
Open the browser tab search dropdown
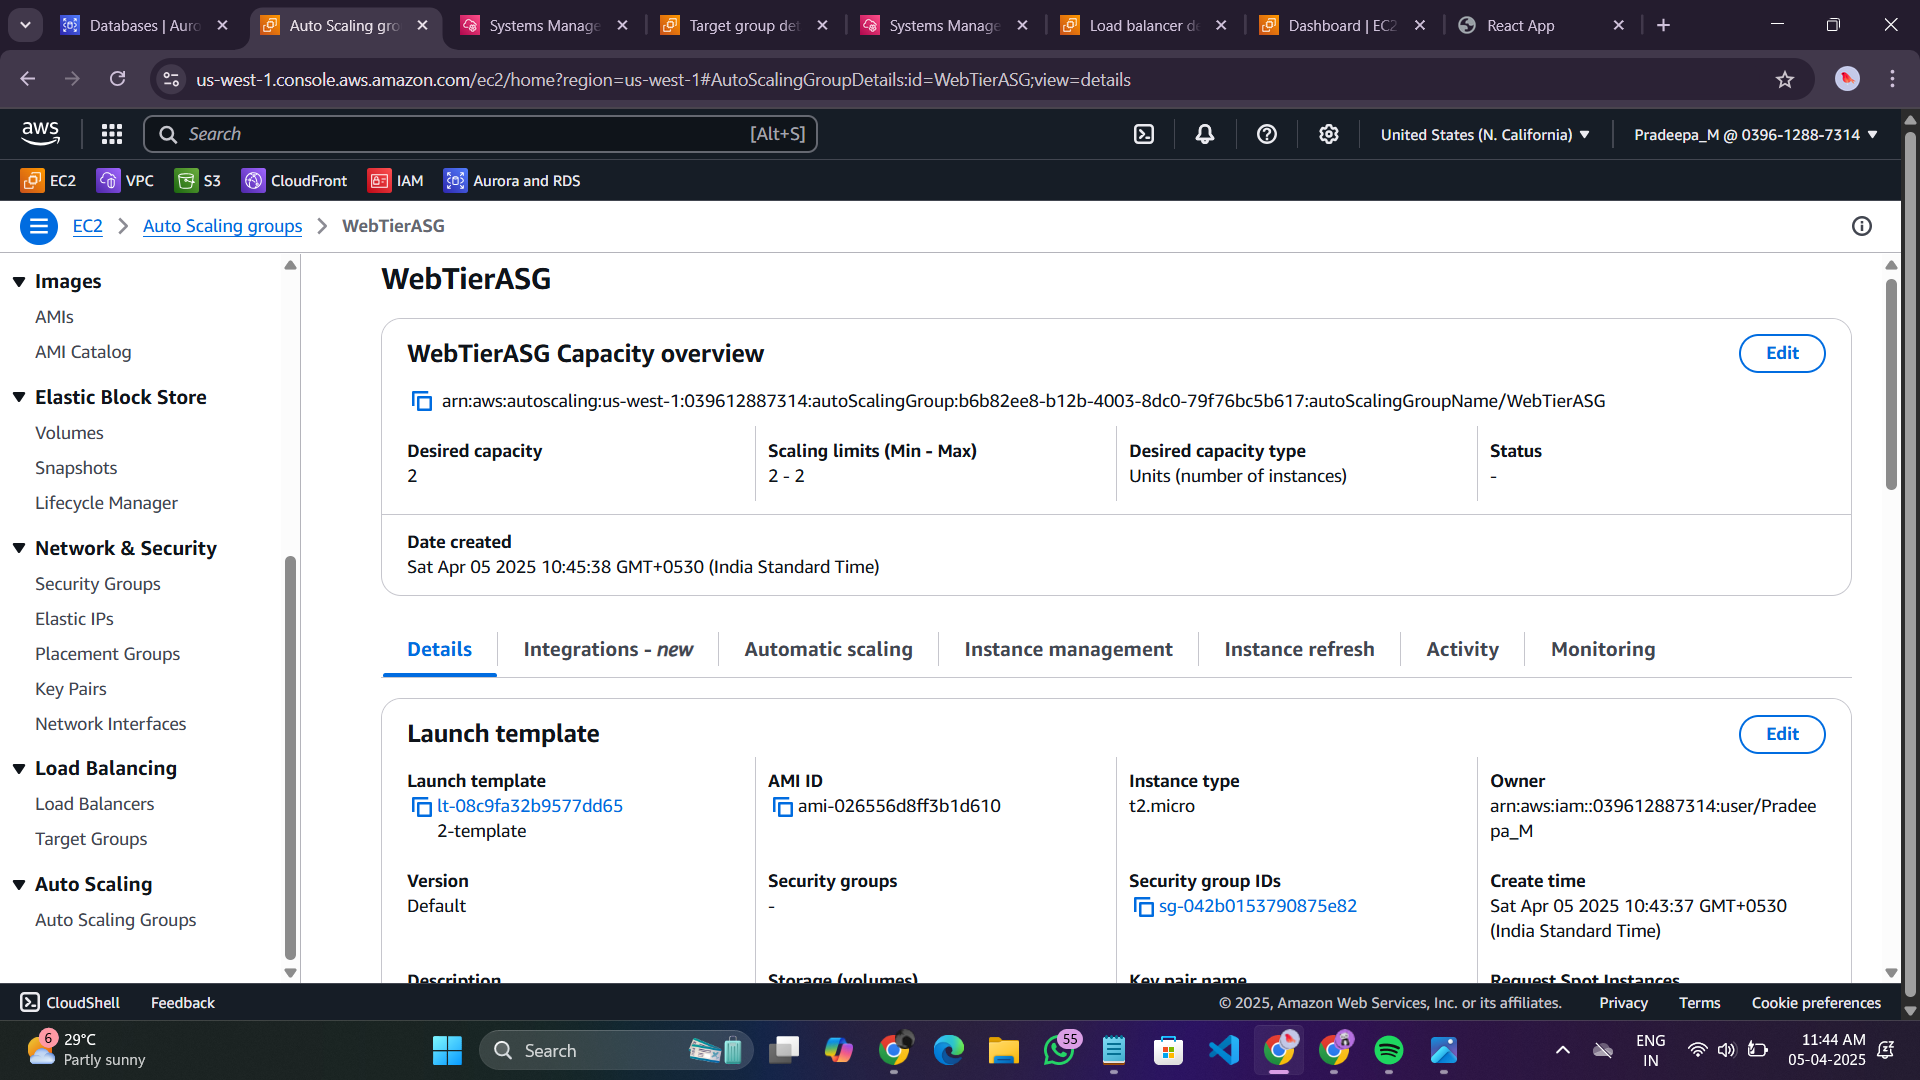coord(25,25)
